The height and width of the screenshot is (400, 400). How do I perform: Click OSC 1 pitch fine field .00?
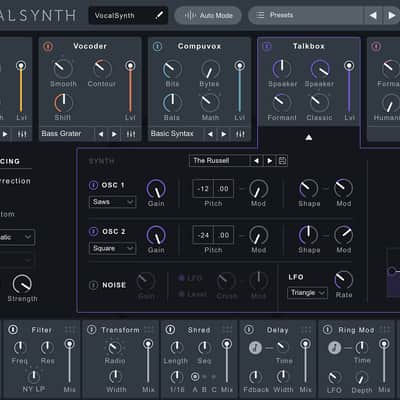223,189
